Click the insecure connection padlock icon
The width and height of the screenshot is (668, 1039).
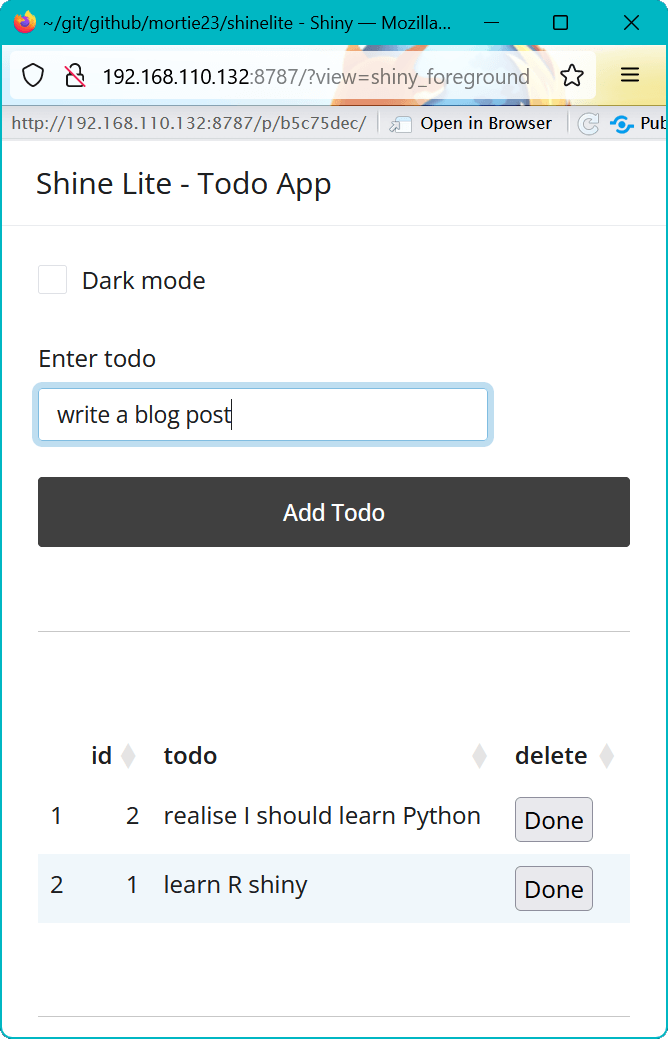pyautogui.click(x=75, y=76)
